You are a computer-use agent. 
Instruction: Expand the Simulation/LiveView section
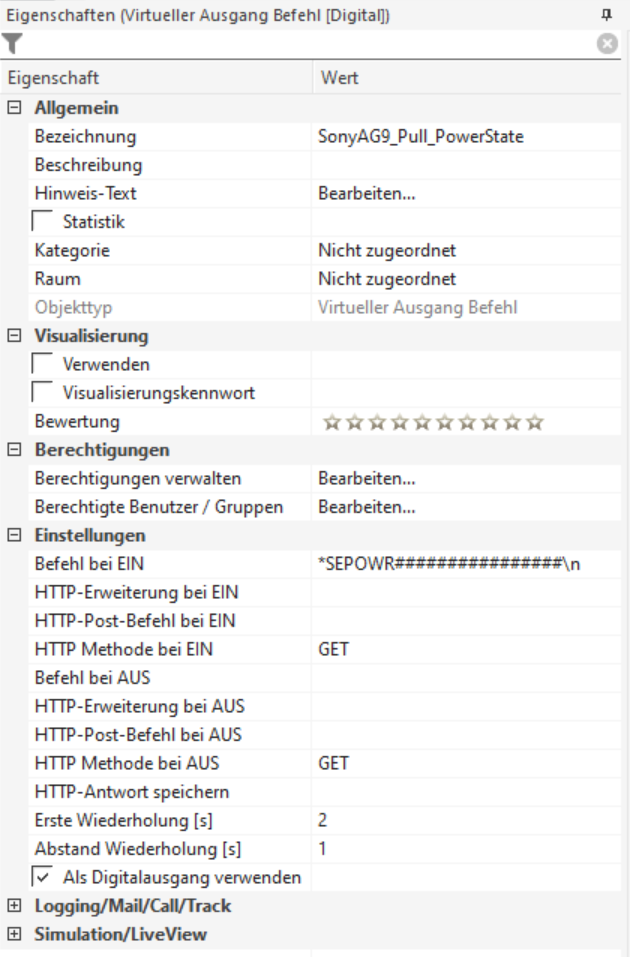coord(12,934)
